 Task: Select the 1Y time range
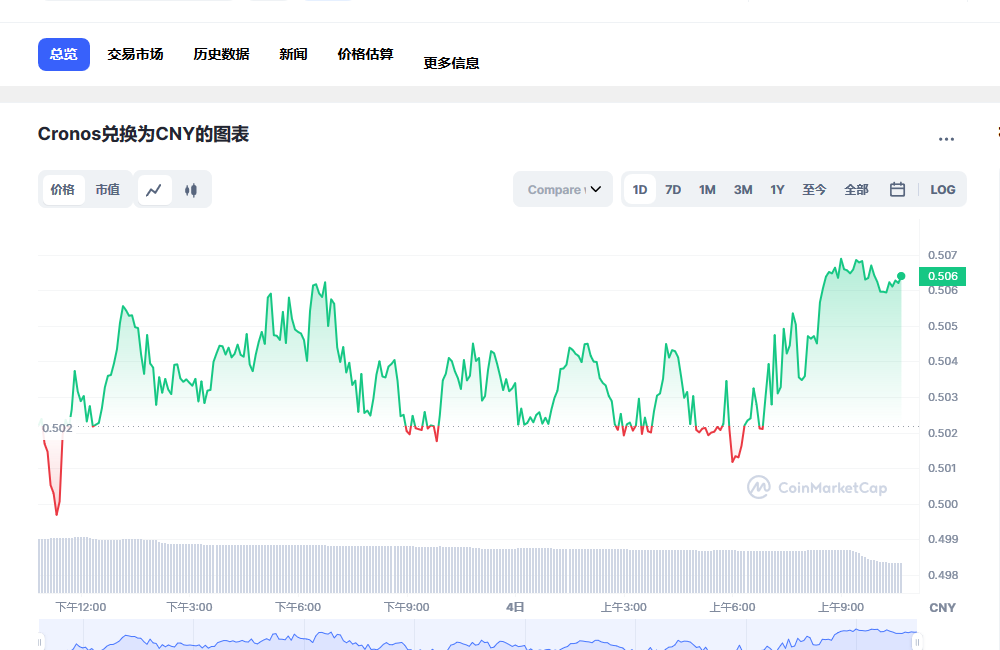coord(777,189)
